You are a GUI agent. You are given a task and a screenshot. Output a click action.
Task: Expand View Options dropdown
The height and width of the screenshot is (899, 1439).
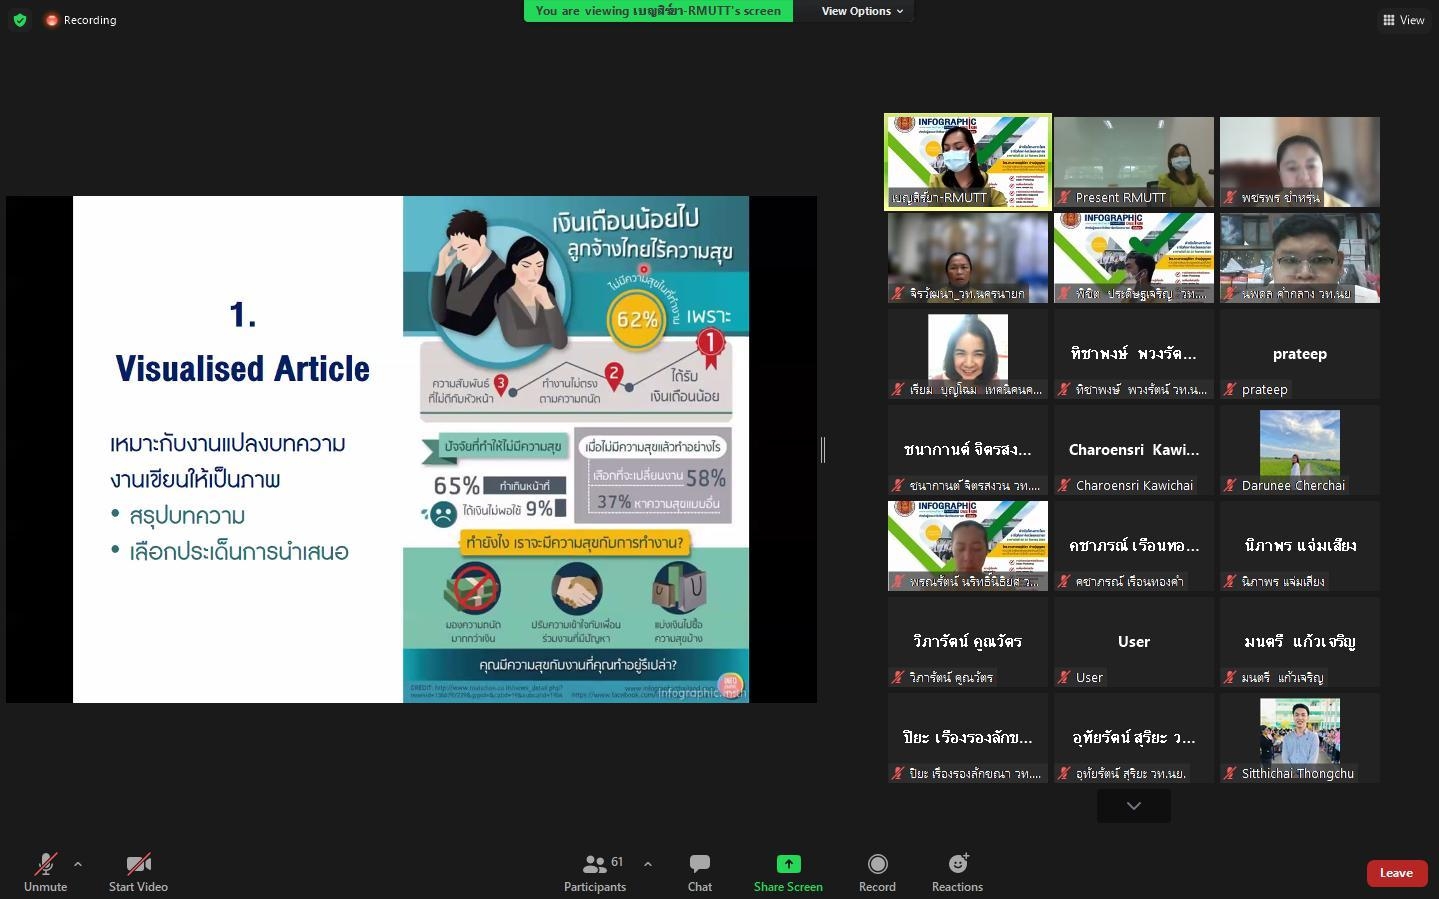[x=862, y=11]
